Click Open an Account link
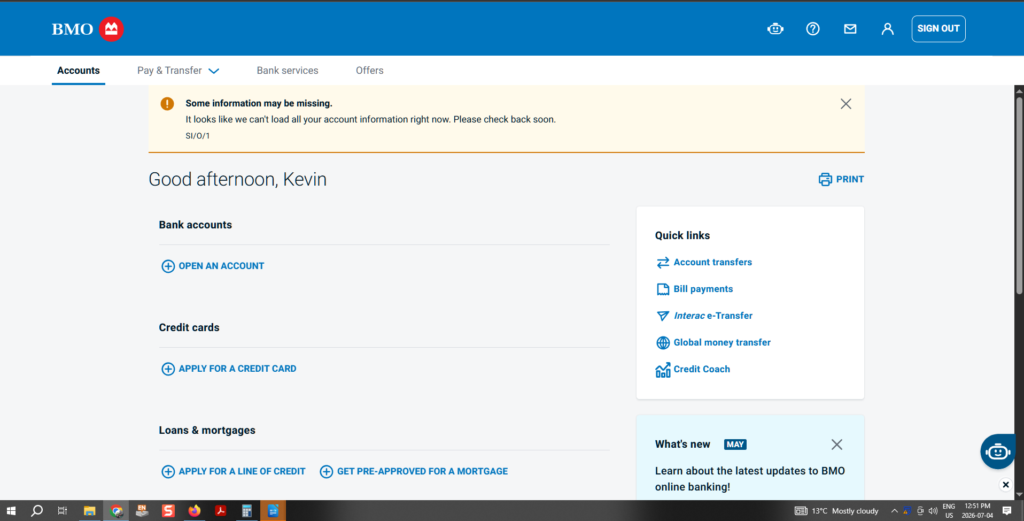1024x521 pixels. click(213, 266)
